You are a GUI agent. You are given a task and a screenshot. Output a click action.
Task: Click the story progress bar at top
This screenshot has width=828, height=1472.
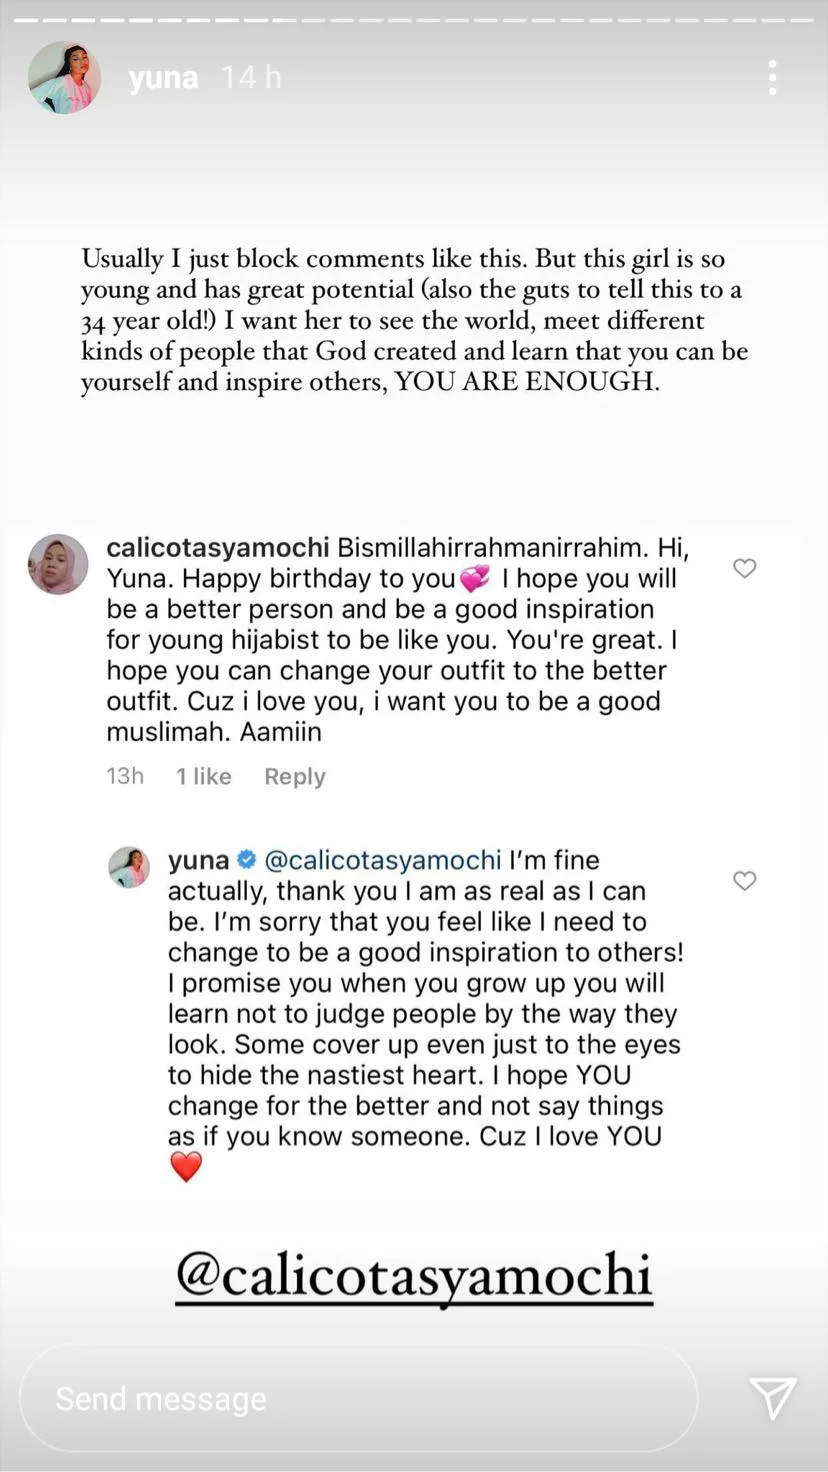pyautogui.click(x=414, y=19)
